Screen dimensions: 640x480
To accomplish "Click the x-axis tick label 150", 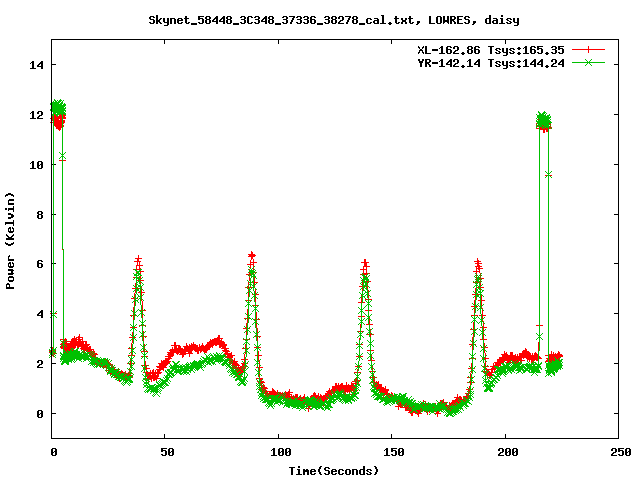I will tap(393, 452).
